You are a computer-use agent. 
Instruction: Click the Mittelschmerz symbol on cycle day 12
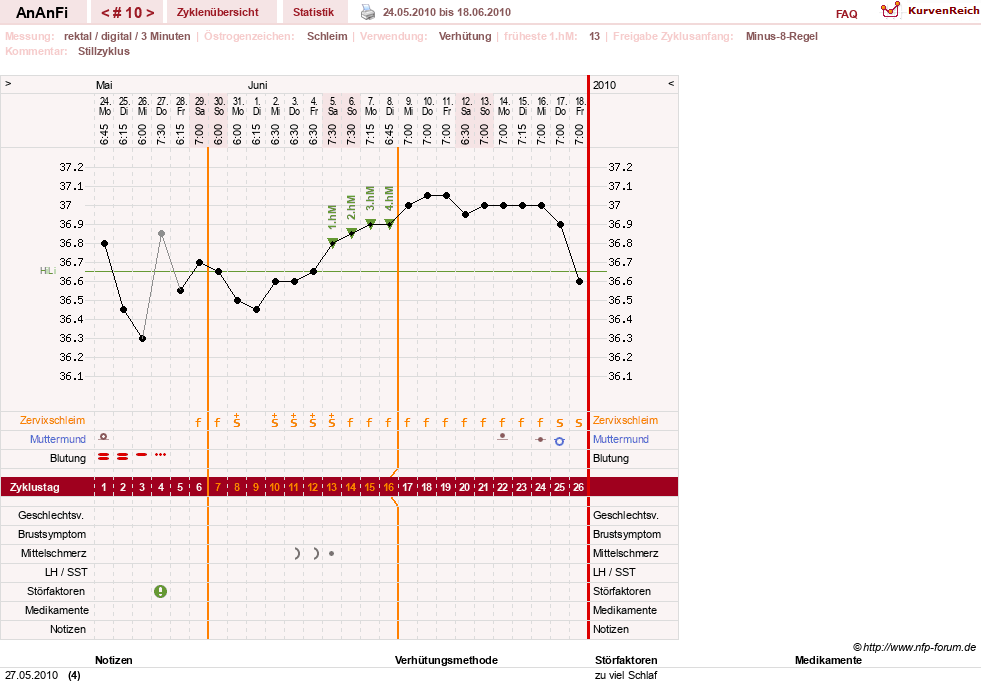pos(316,553)
